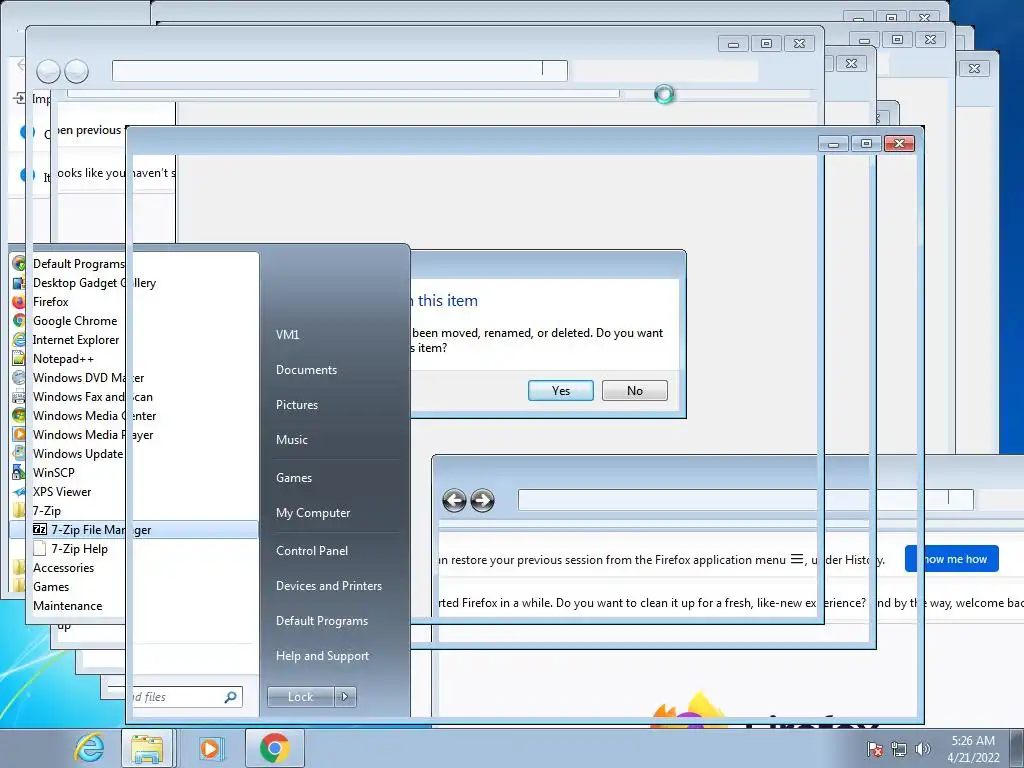Open Windows Explorer from the taskbar

[x=147, y=748]
